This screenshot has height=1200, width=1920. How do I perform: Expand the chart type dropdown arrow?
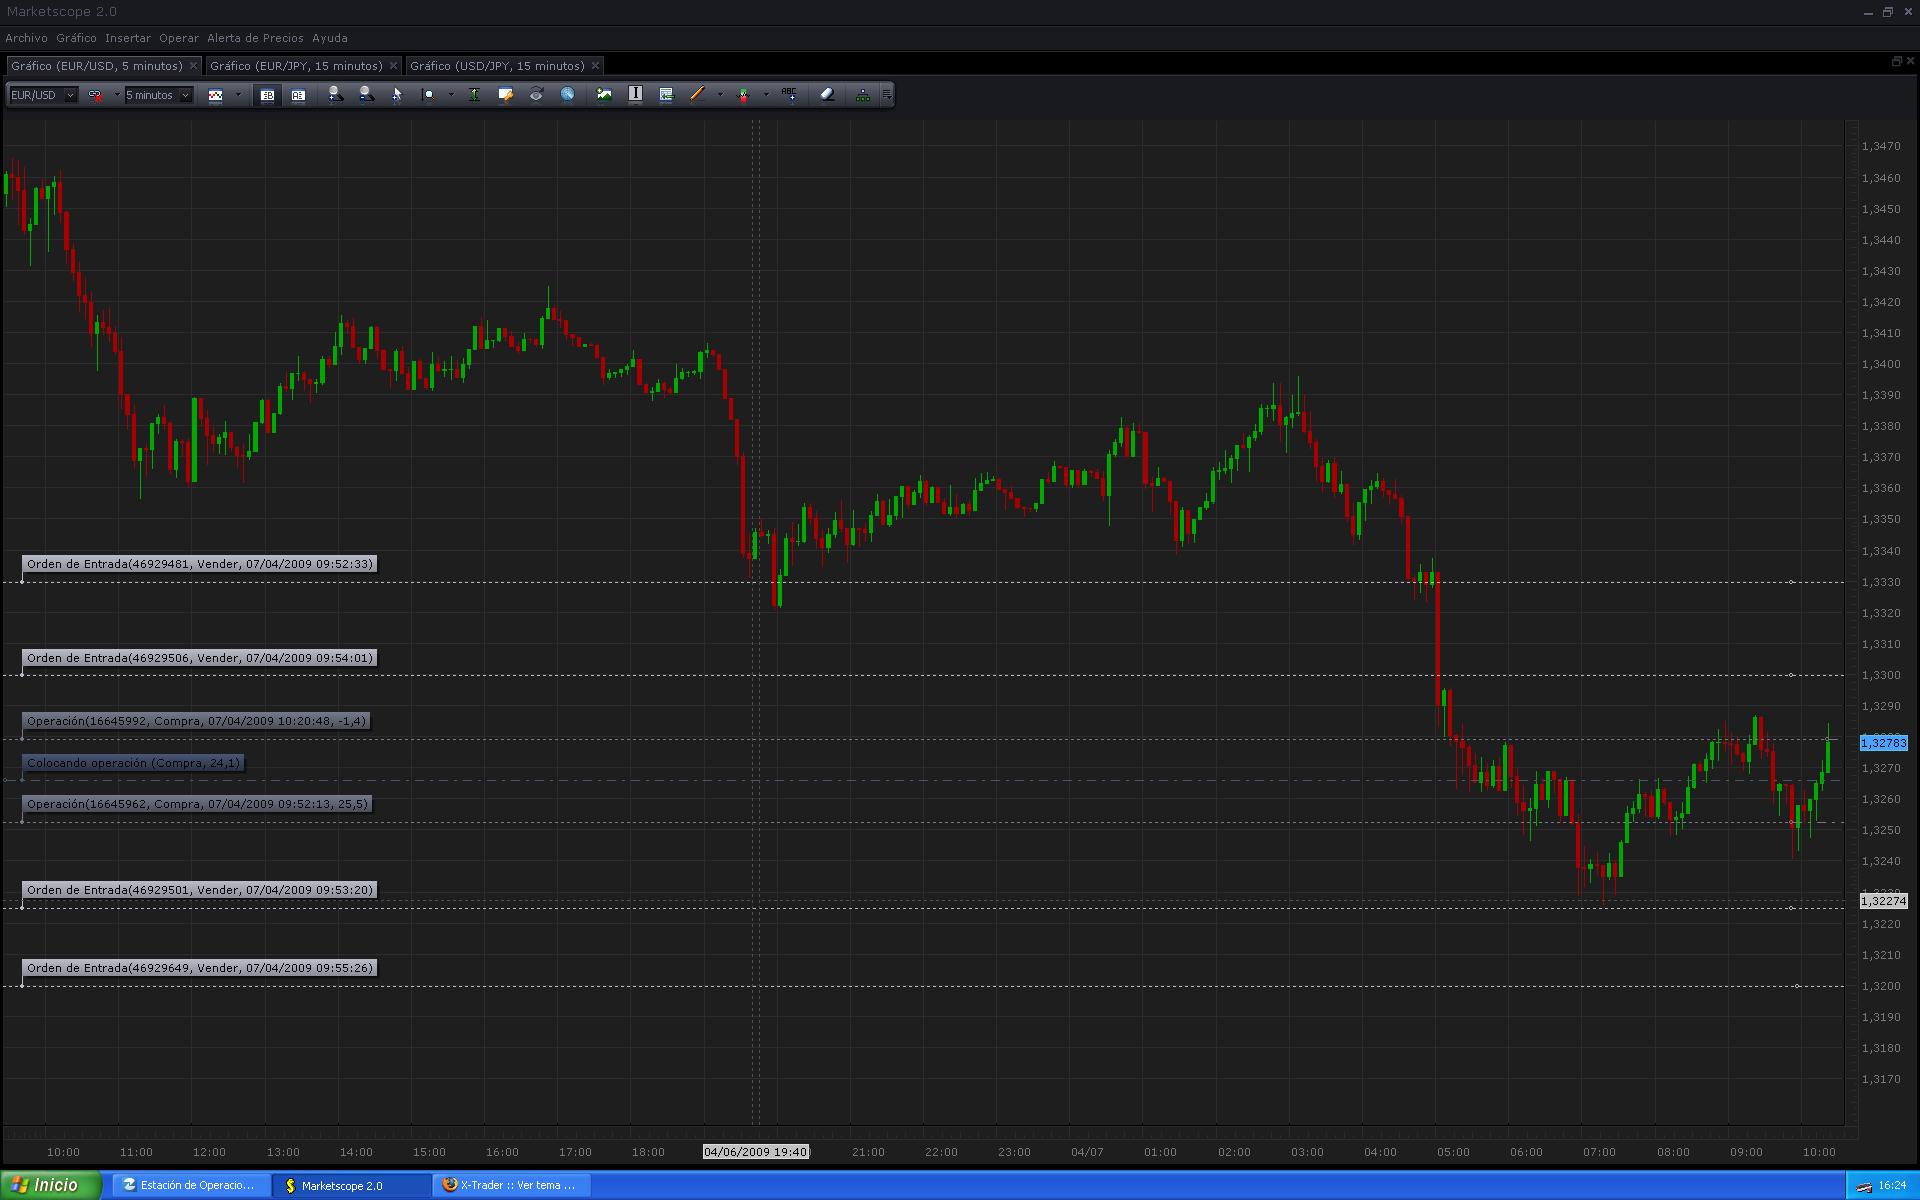pyautogui.click(x=238, y=95)
